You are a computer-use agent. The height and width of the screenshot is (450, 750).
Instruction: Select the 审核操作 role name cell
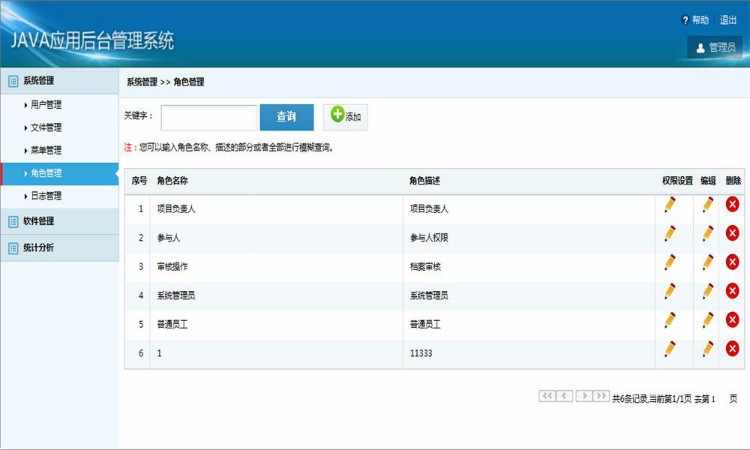(x=172, y=267)
